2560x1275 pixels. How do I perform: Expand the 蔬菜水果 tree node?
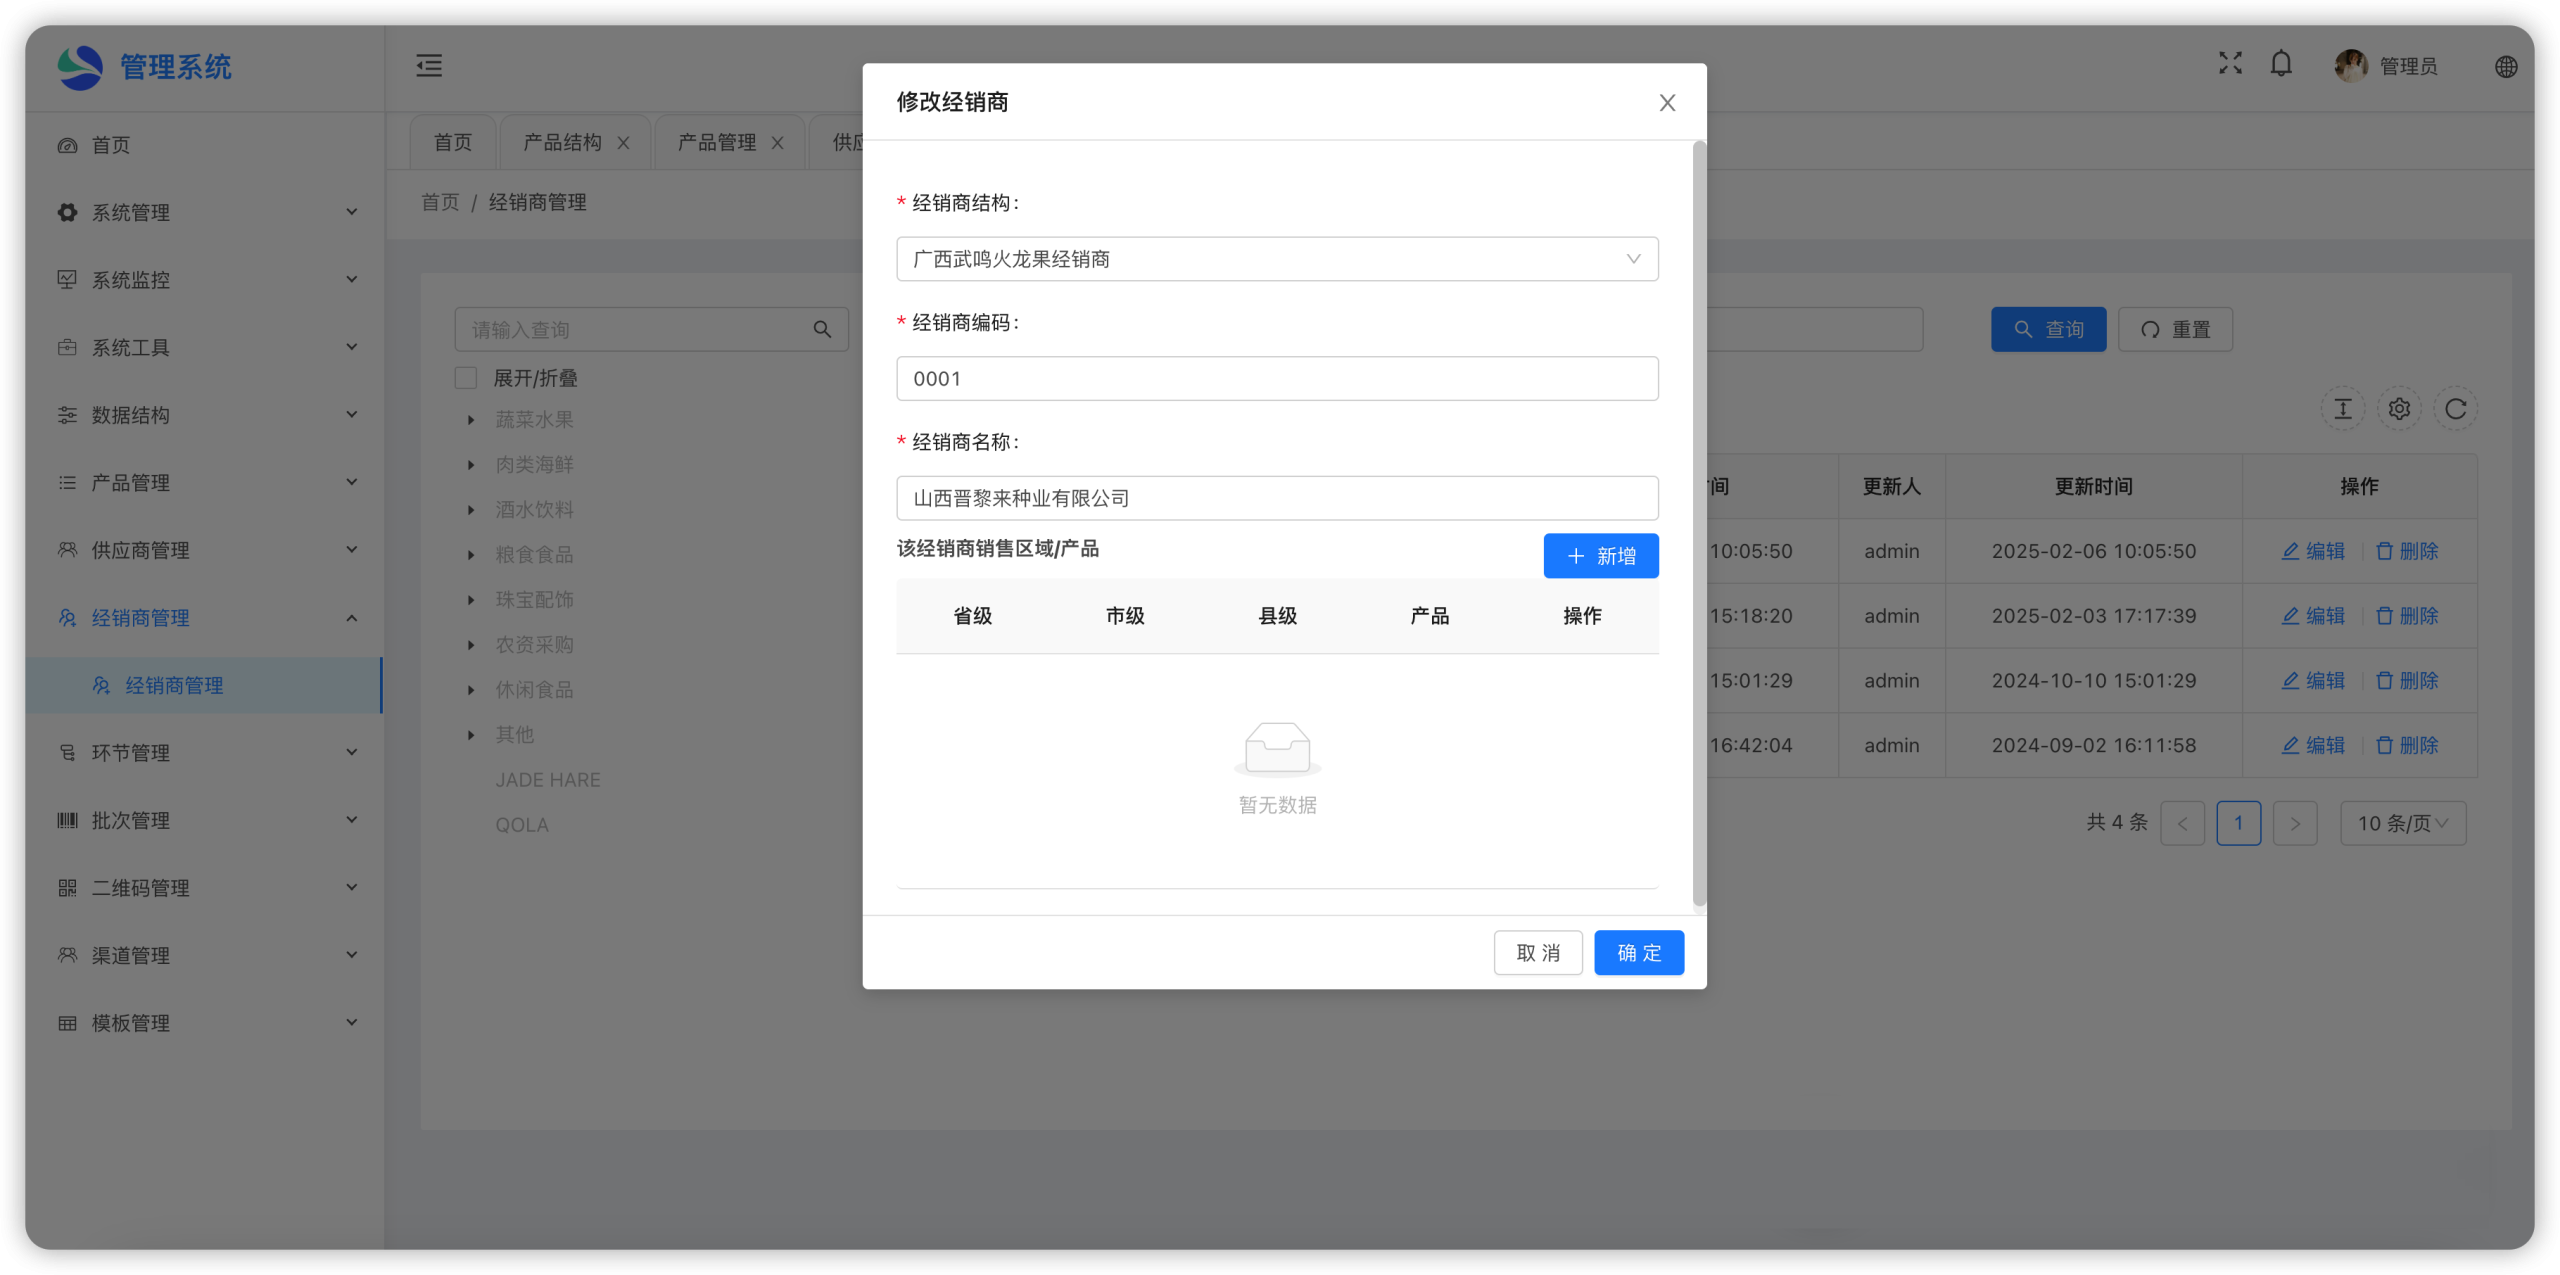[471, 420]
